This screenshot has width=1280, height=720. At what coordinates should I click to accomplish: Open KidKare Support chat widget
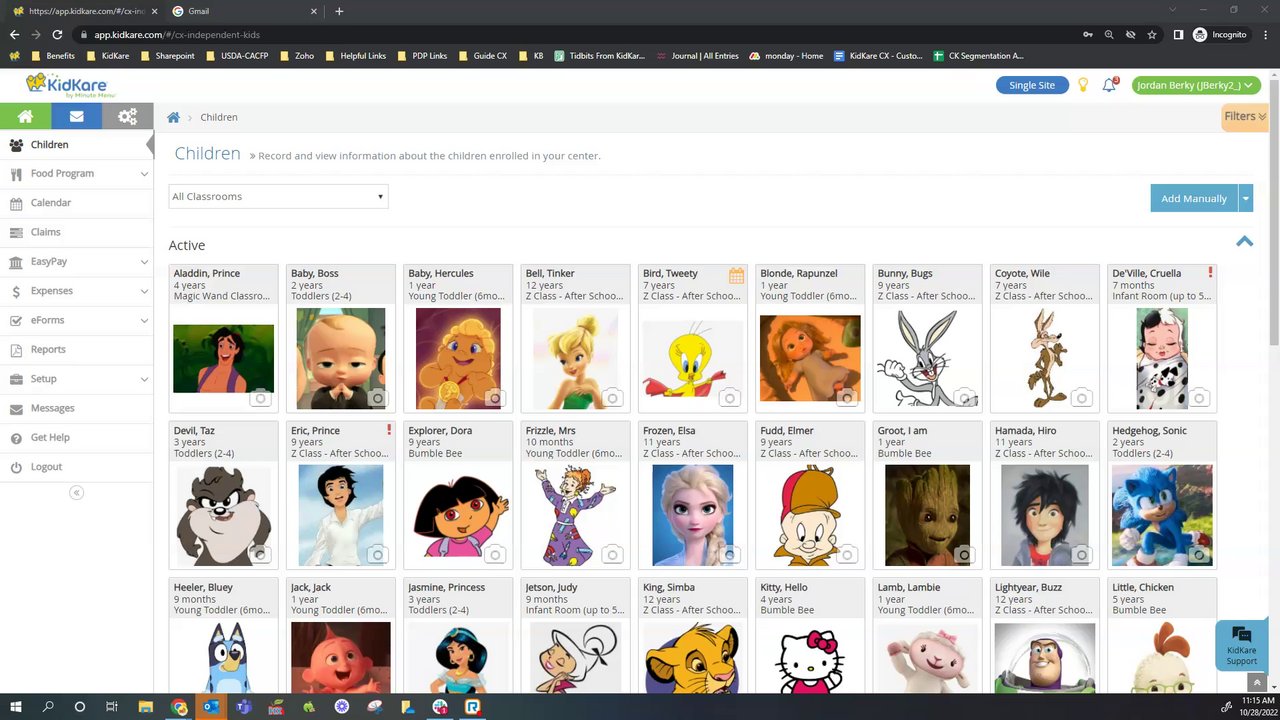click(1241, 645)
